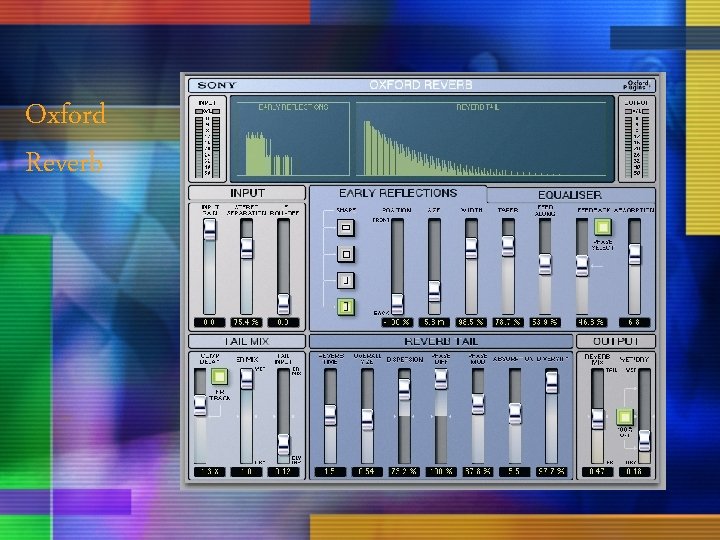Select the square room shape button
The width and height of the screenshot is (720, 540).
pyautogui.click(x=346, y=254)
